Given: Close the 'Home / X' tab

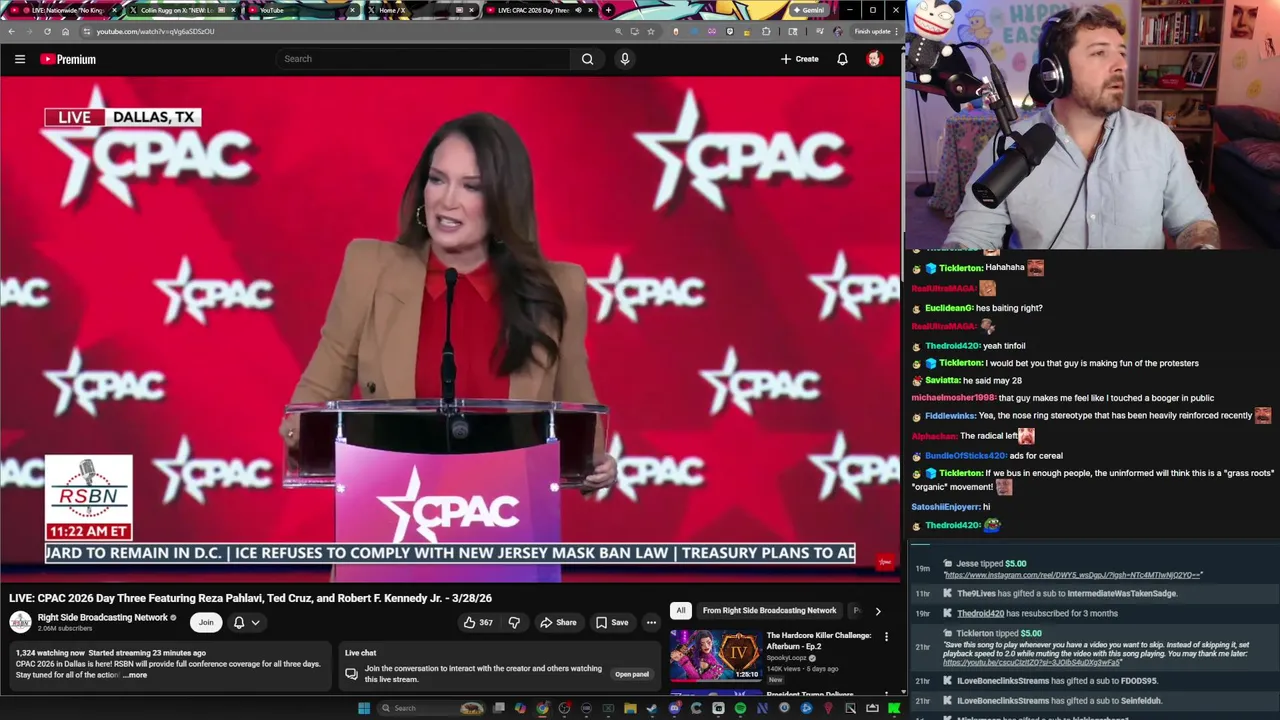Looking at the screenshot, I should pyautogui.click(x=472, y=10).
